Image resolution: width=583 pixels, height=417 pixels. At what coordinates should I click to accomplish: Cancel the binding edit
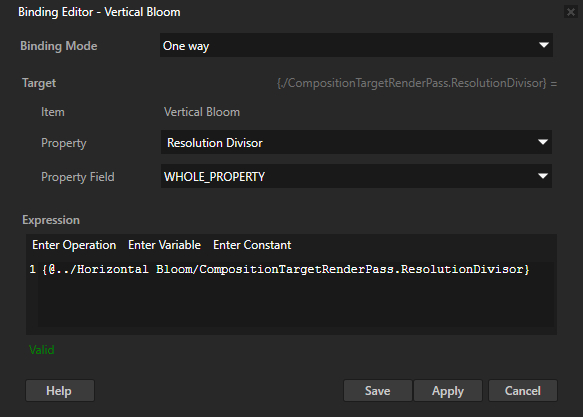point(523,391)
